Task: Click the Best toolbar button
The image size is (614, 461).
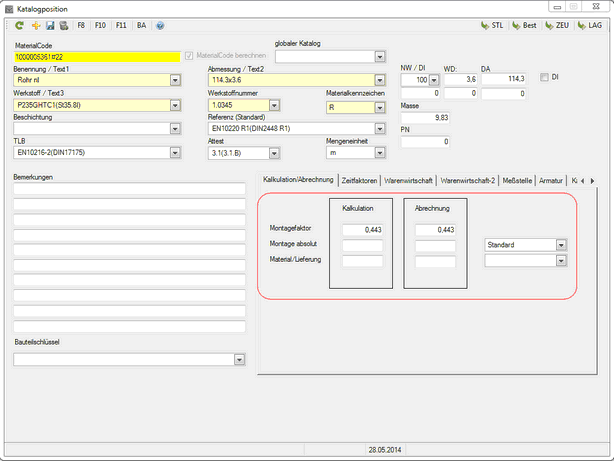Action: [524, 25]
